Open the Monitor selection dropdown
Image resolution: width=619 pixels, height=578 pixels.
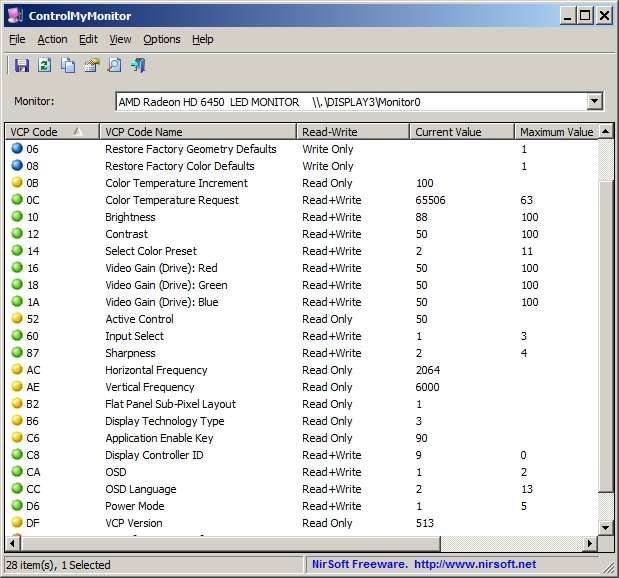pos(595,101)
